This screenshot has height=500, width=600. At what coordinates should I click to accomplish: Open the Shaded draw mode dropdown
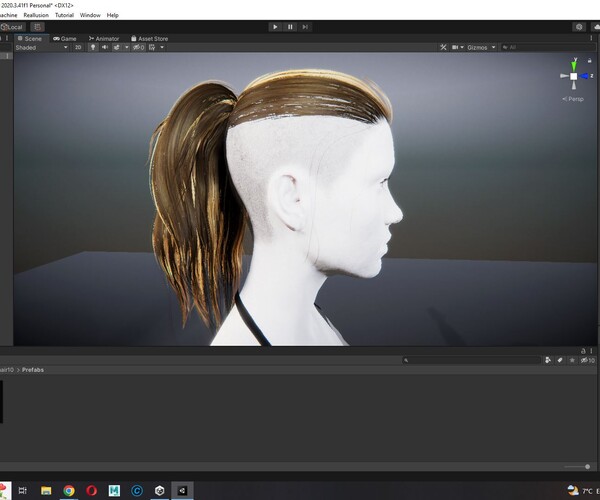click(x=41, y=47)
